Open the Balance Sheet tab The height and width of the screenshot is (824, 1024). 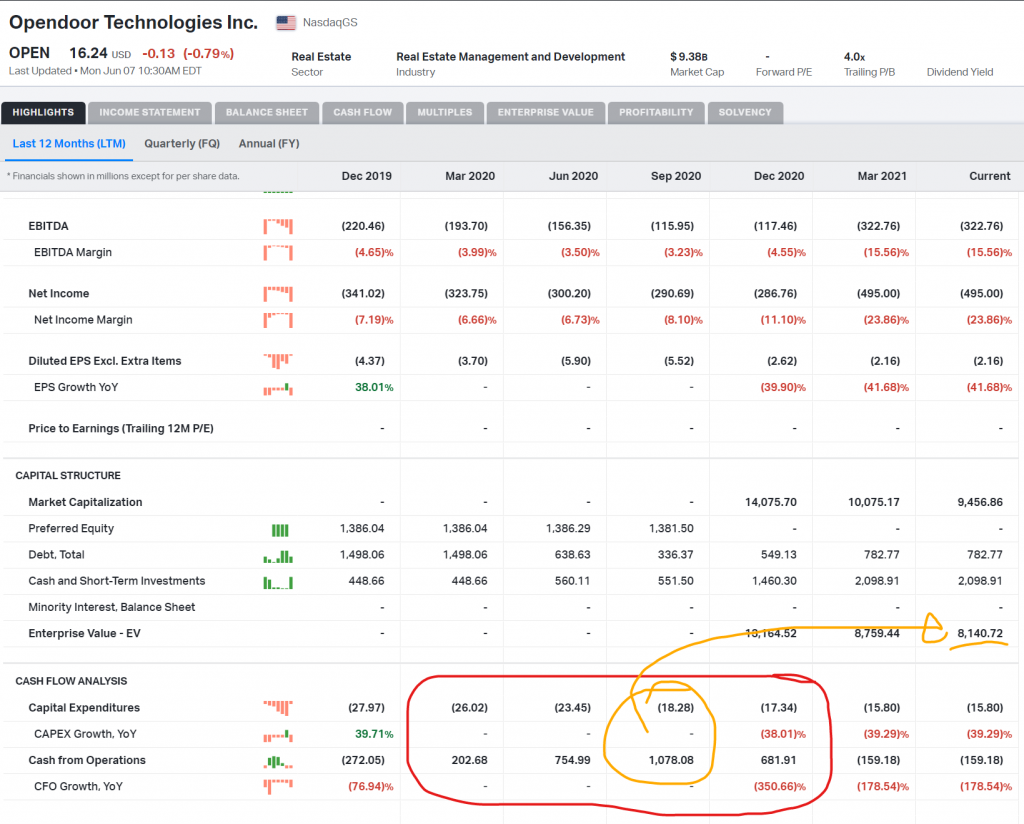click(266, 112)
